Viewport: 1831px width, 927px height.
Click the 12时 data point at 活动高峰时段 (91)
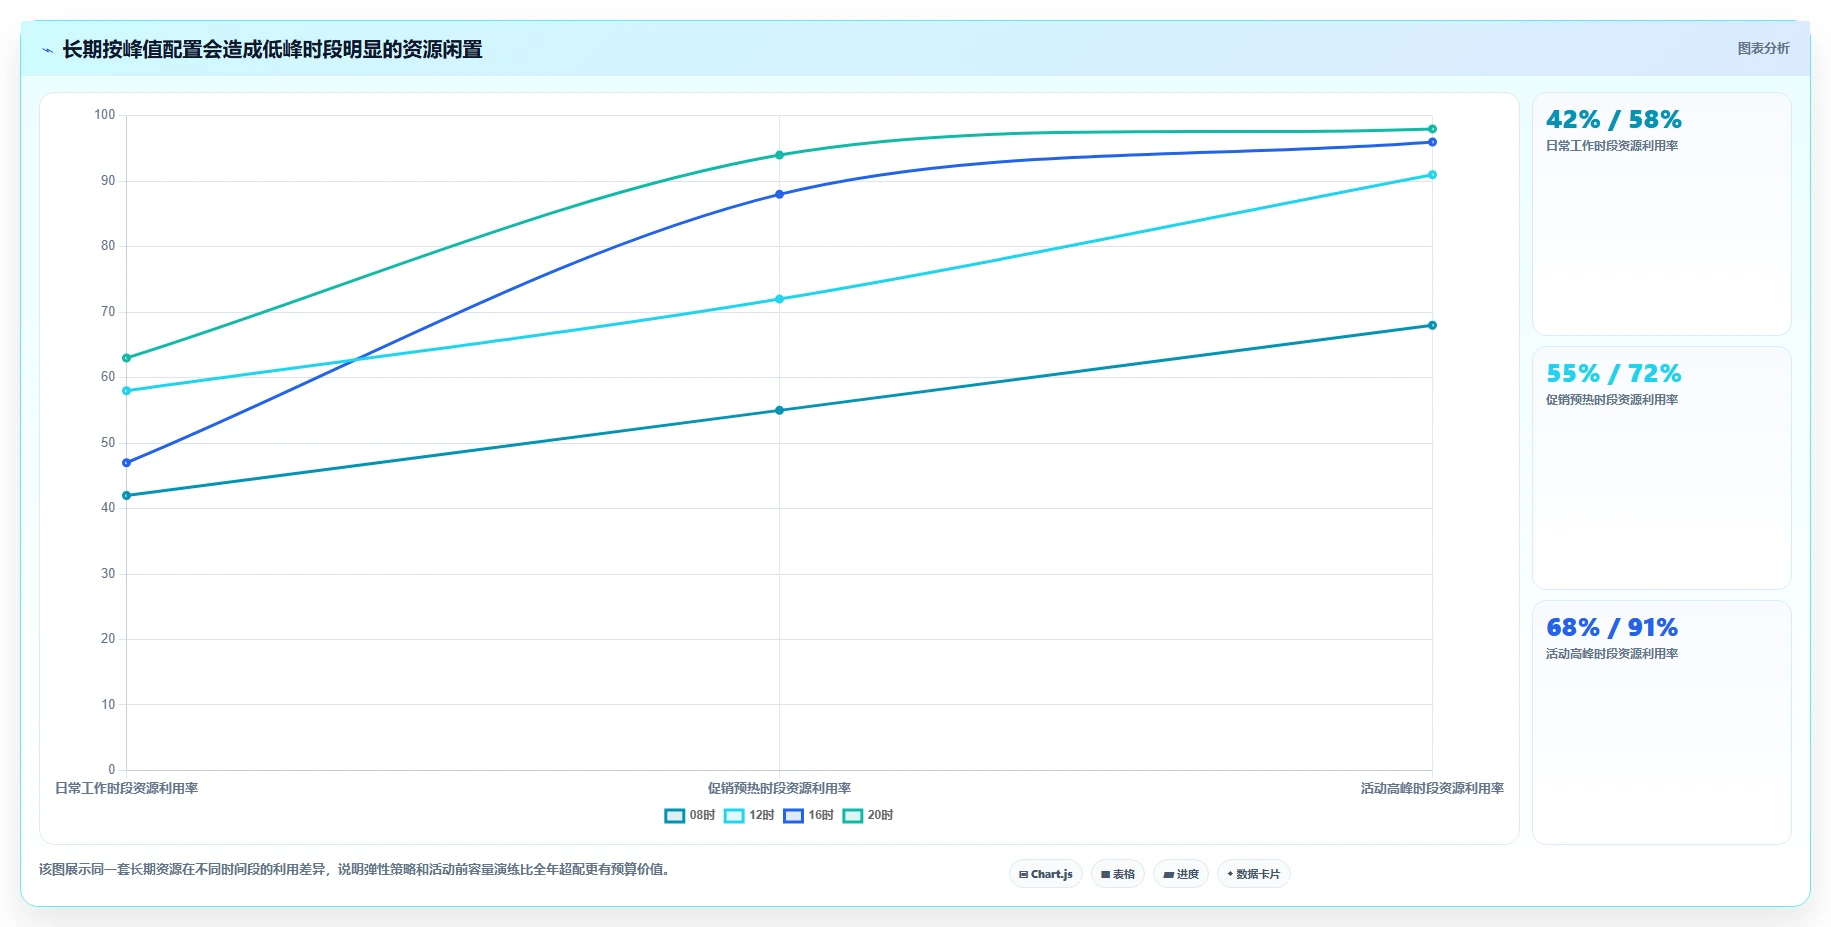1432,175
